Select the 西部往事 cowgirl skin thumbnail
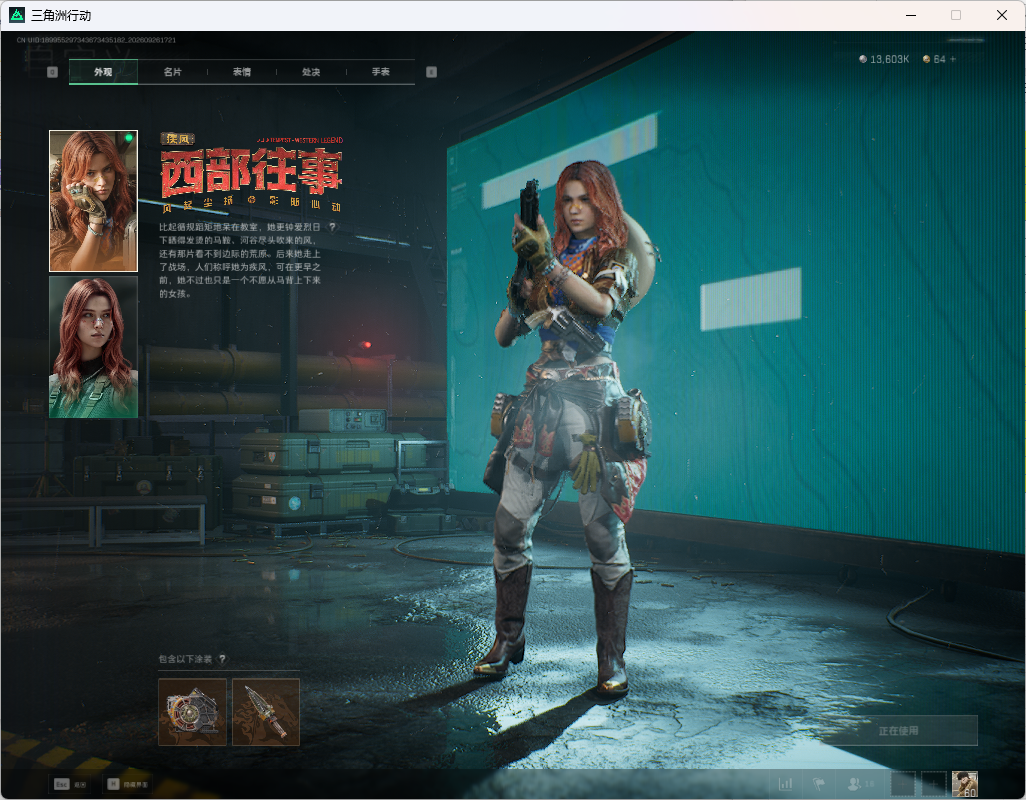 pyautogui.click(x=94, y=201)
